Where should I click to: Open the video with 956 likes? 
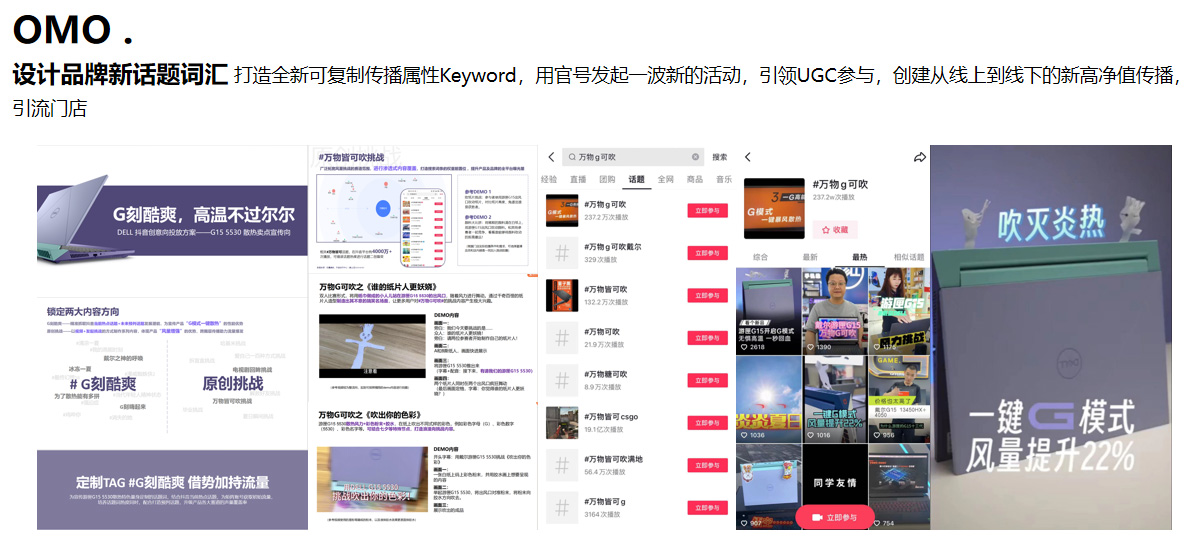[899, 399]
